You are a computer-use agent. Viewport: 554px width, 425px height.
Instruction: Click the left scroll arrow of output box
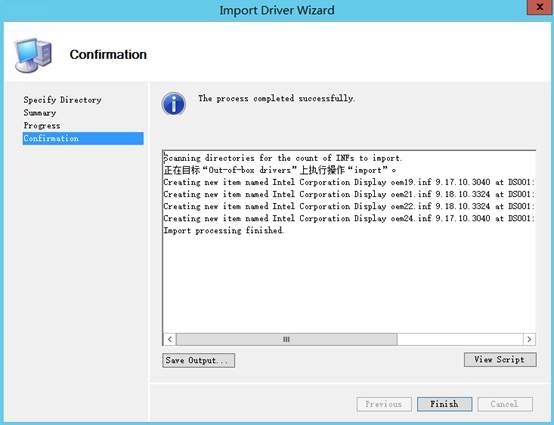pos(170,339)
